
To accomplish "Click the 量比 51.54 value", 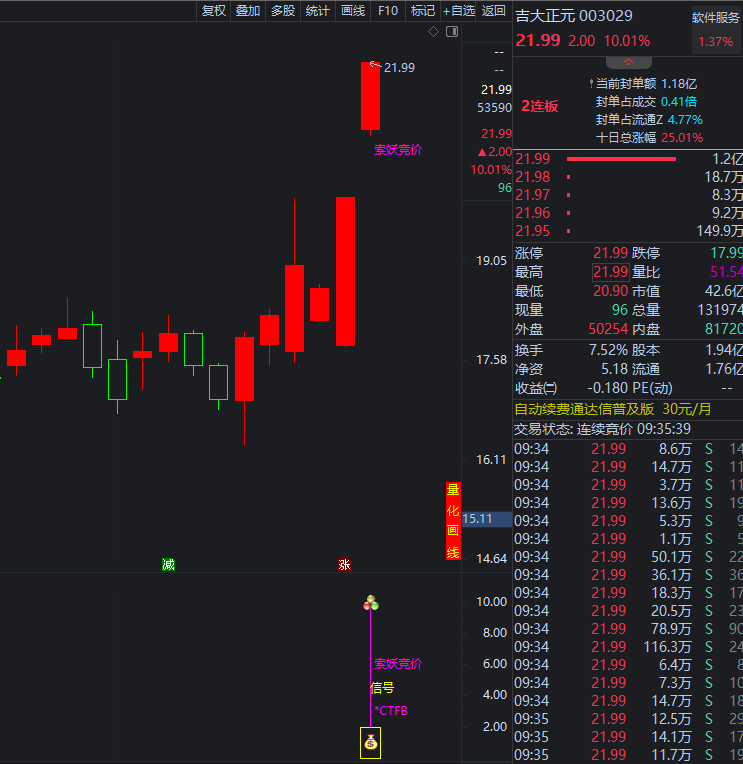I will click(726, 272).
